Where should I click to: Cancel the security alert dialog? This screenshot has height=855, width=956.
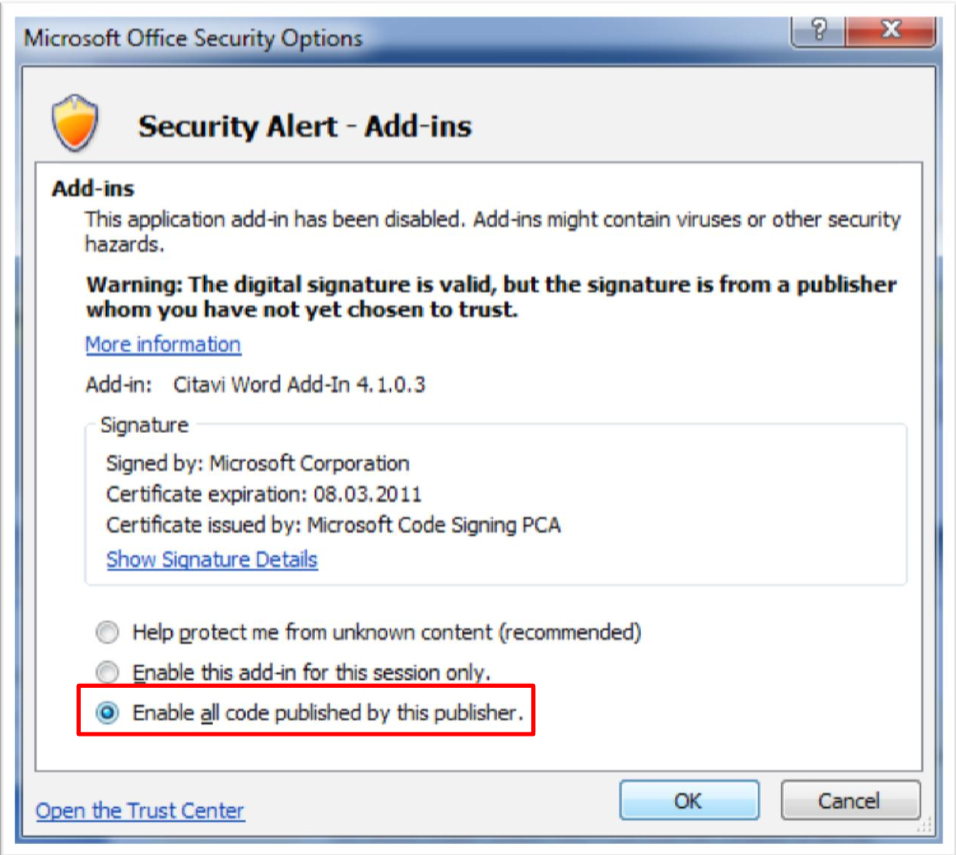coord(849,801)
